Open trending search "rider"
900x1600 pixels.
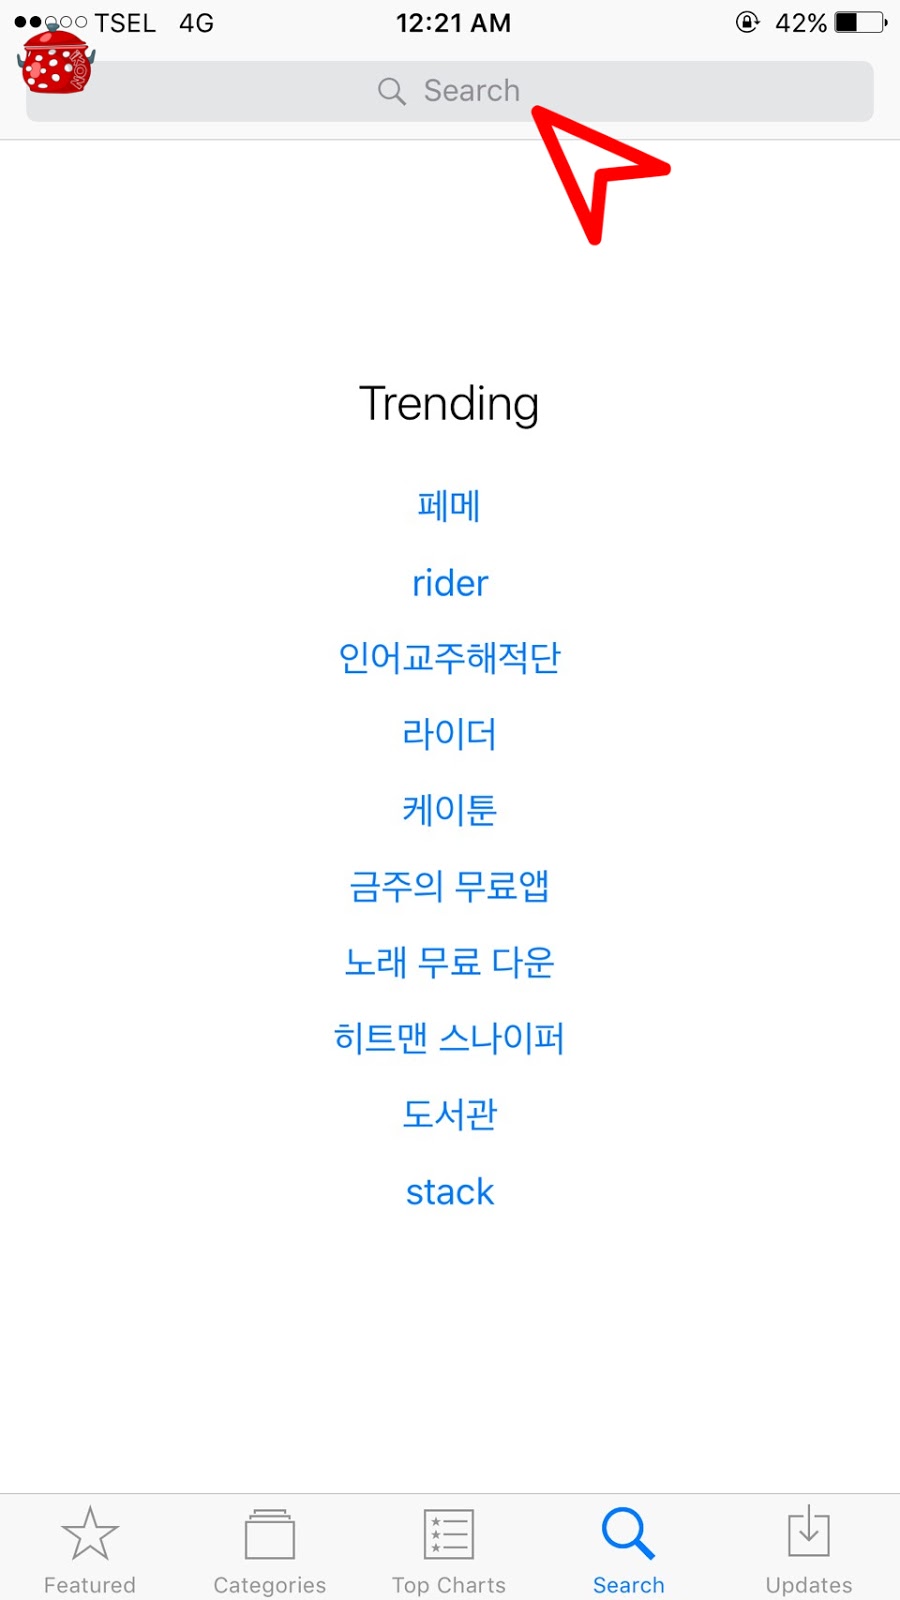pos(450,583)
